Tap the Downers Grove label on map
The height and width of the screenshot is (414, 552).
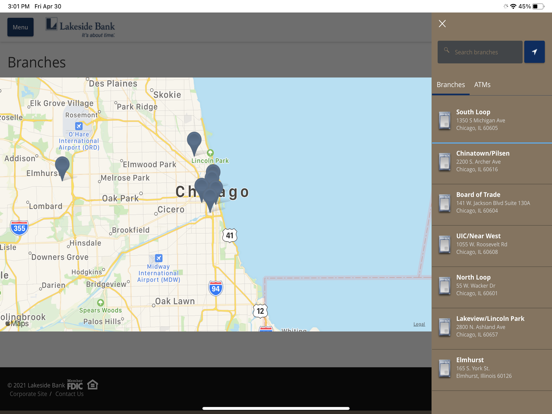pos(60,257)
